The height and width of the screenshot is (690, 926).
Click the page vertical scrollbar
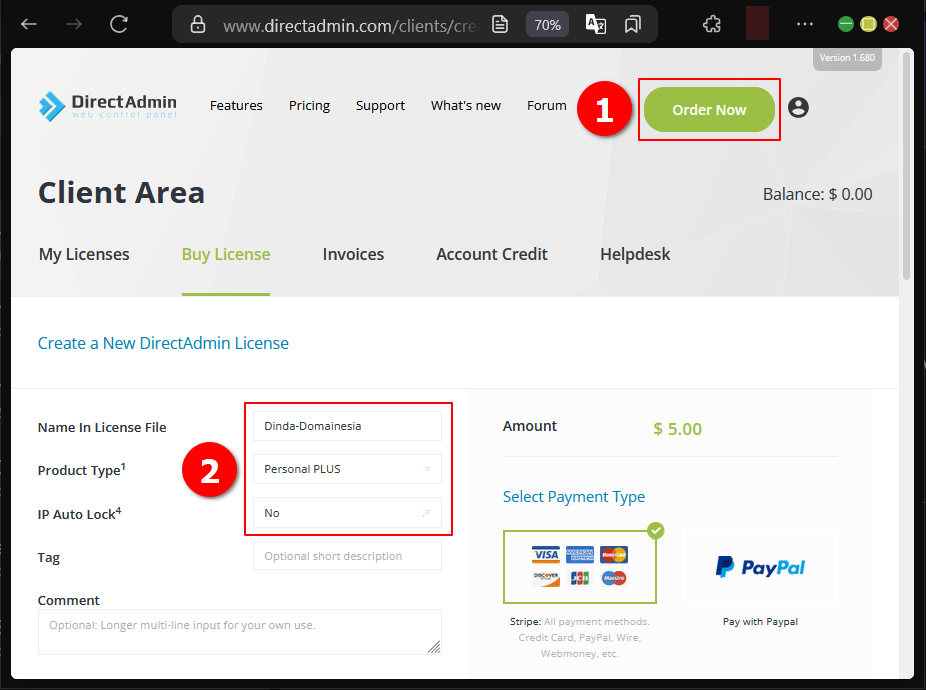click(907, 165)
